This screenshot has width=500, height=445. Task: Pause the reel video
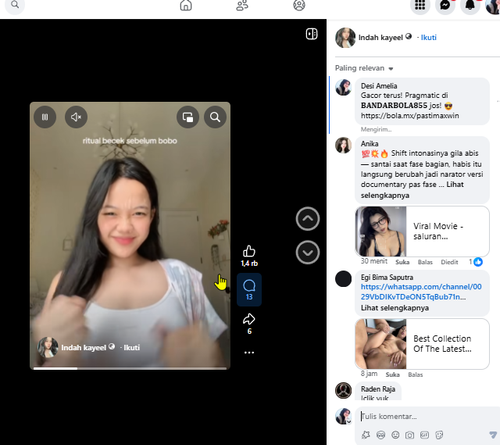(x=45, y=117)
